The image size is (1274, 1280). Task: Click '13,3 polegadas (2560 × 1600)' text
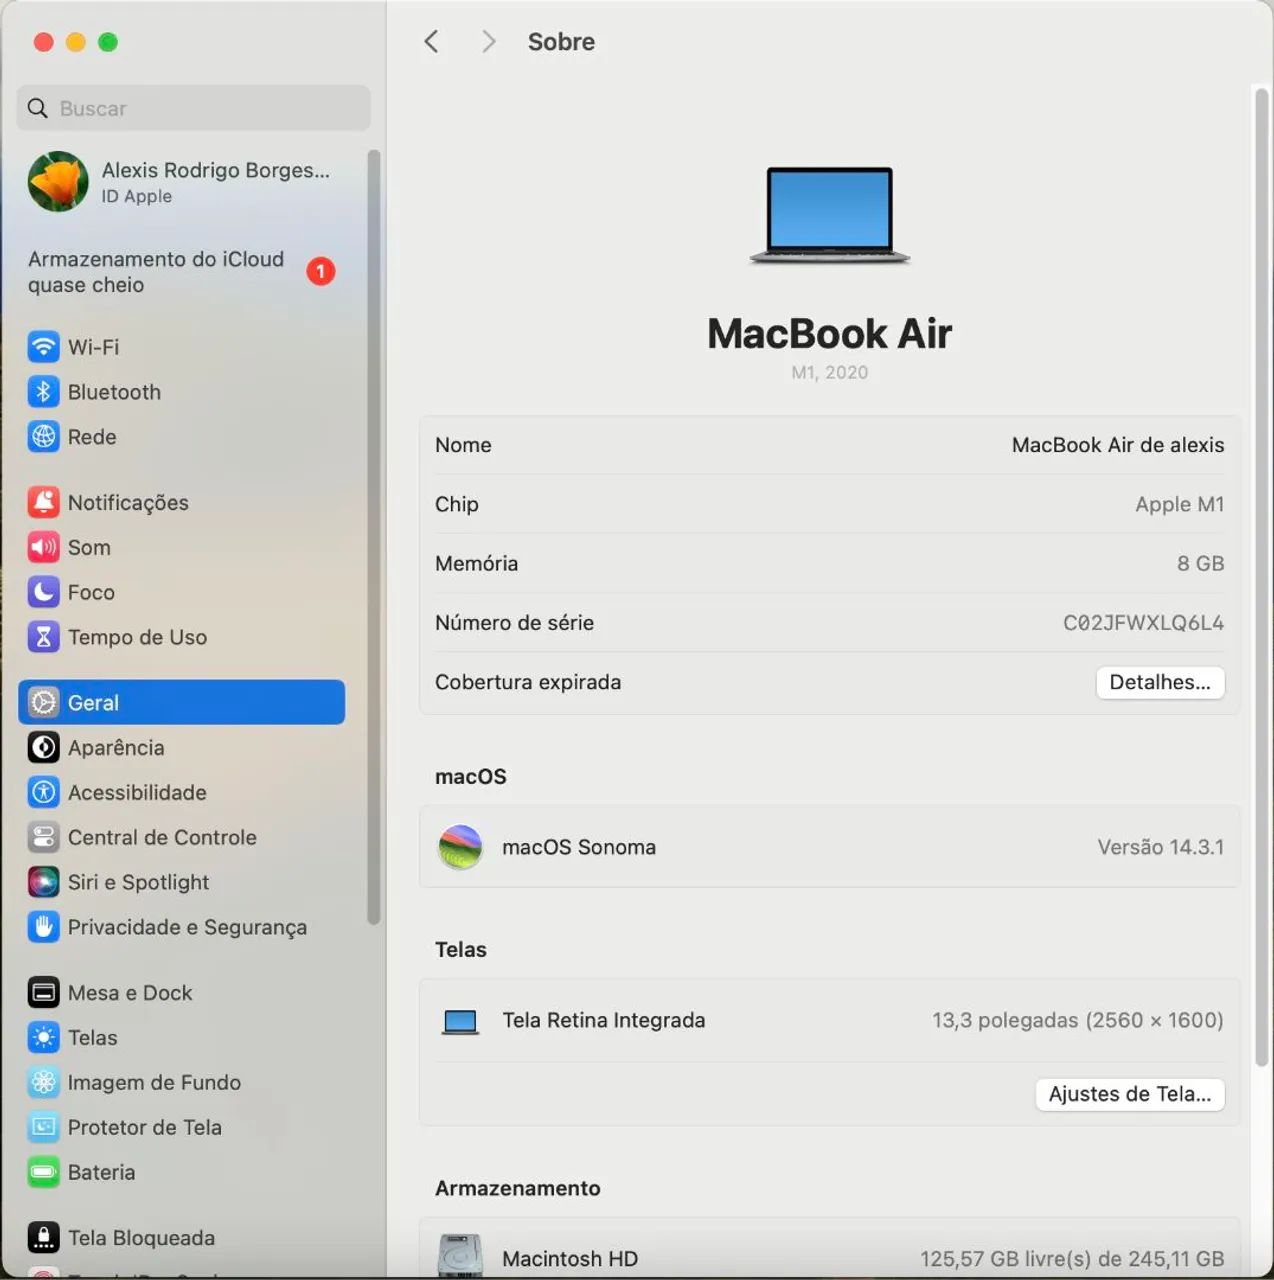coord(1078,1020)
